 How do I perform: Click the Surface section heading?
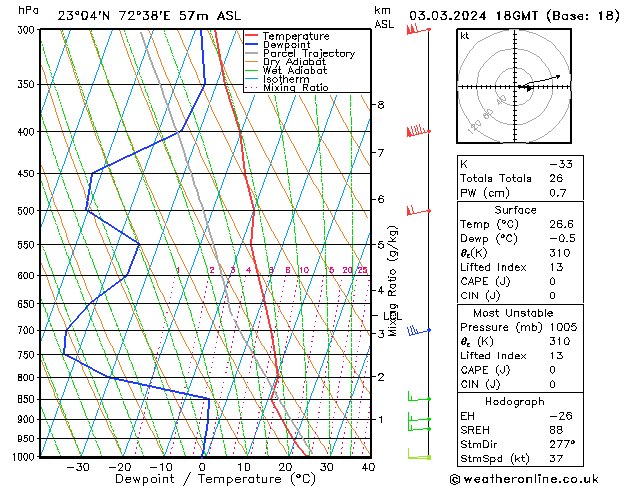[515, 210]
